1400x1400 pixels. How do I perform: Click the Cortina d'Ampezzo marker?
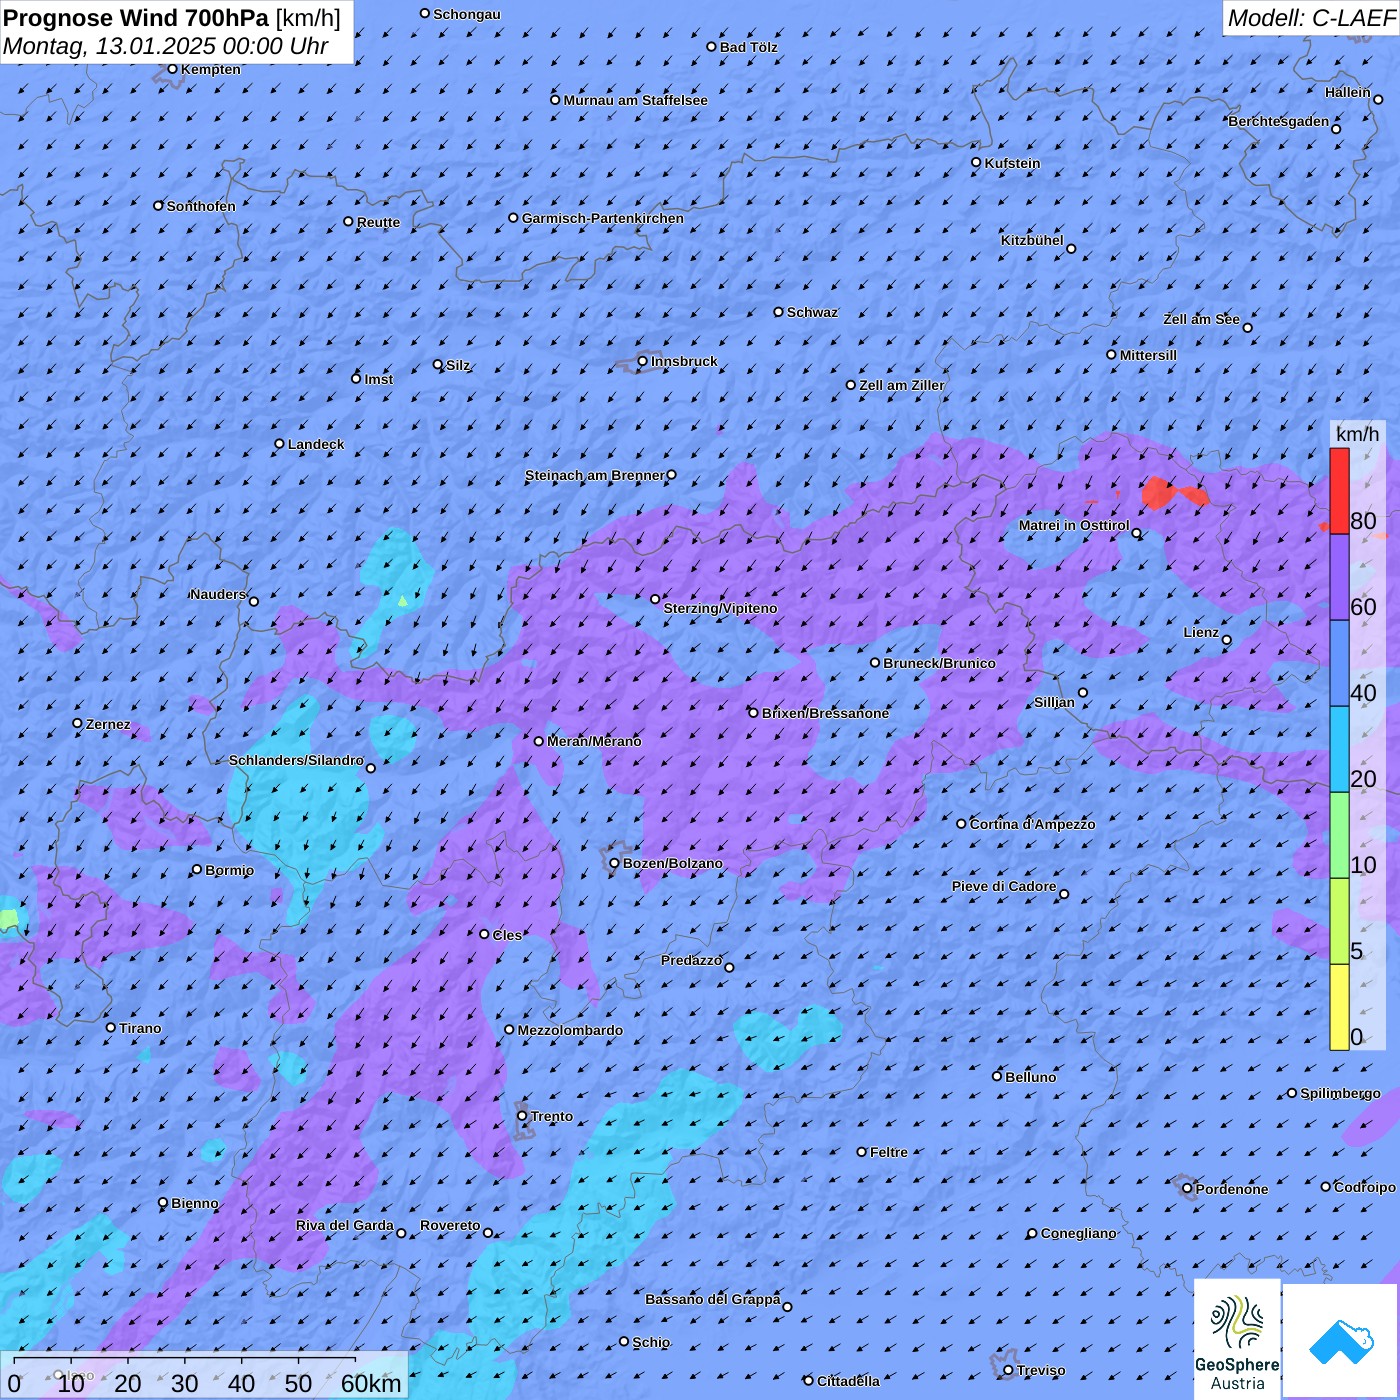click(962, 824)
